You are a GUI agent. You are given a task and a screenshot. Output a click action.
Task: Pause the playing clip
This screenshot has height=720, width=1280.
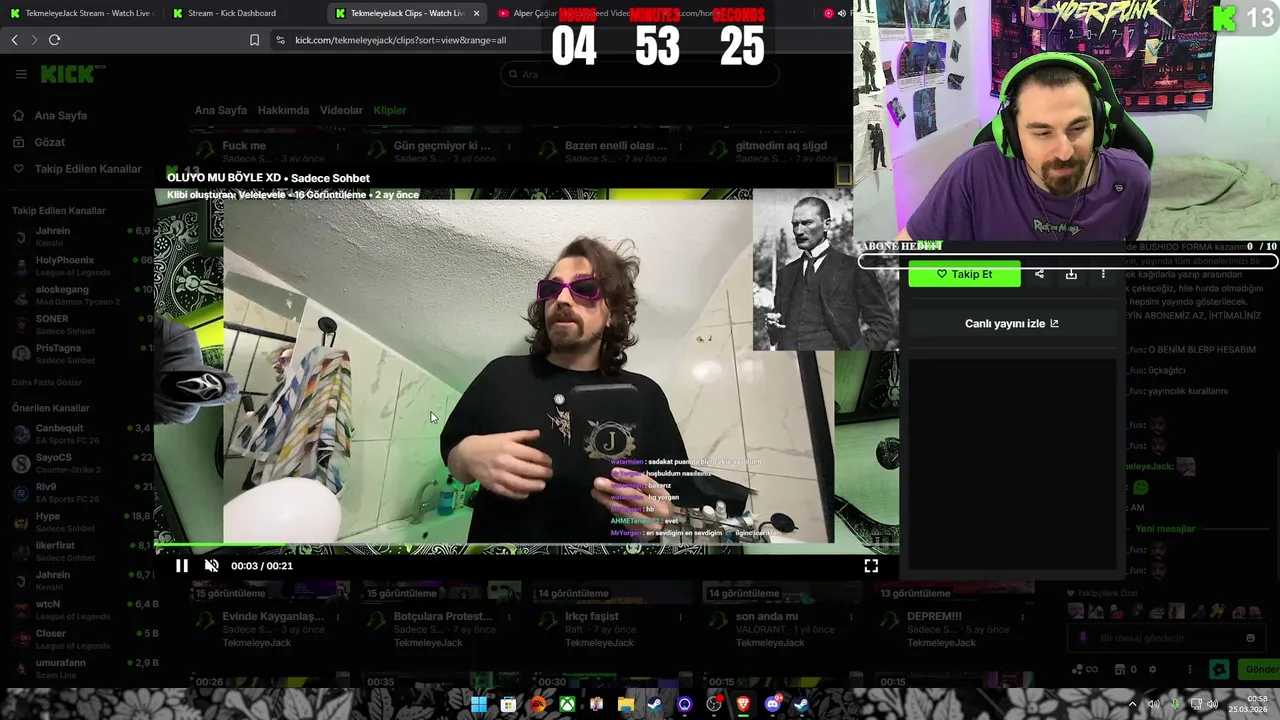click(182, 566)
